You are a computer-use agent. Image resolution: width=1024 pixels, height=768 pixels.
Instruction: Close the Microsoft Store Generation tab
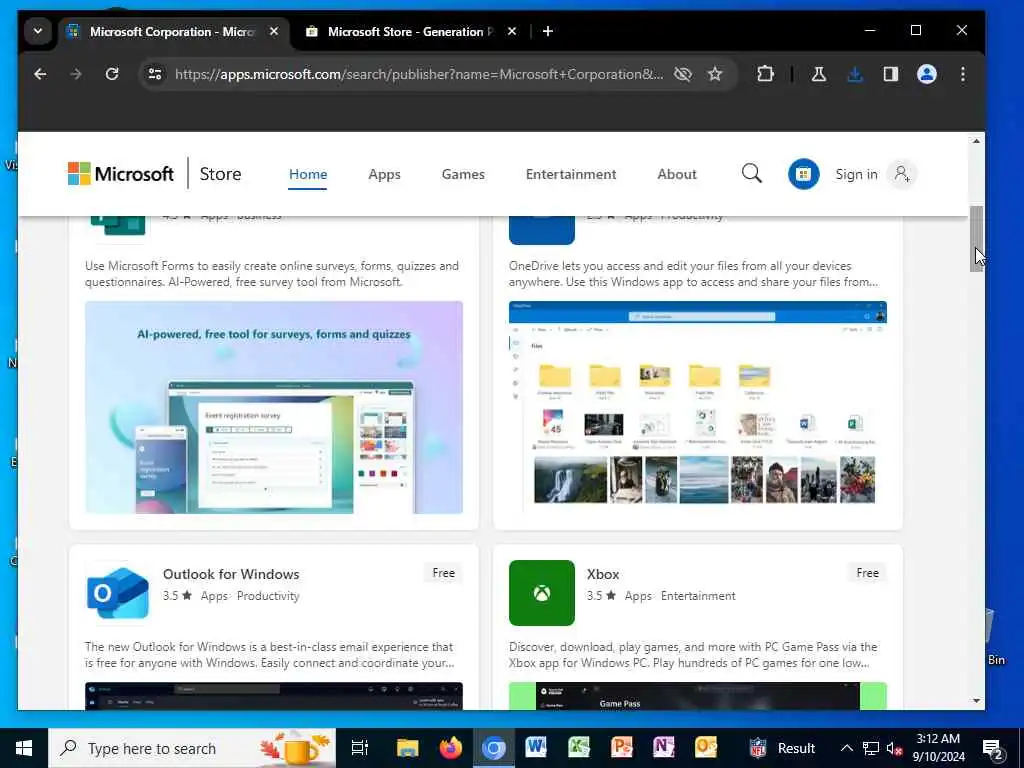pyautogui.click(x=512, y=31)
